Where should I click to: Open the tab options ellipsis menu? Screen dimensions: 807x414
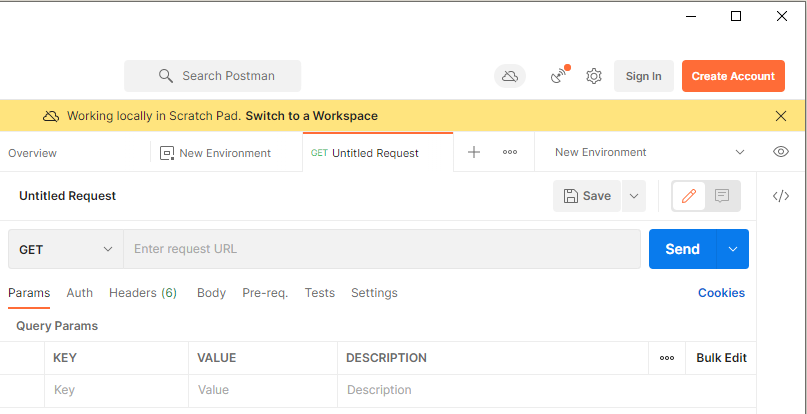[510, 152]
